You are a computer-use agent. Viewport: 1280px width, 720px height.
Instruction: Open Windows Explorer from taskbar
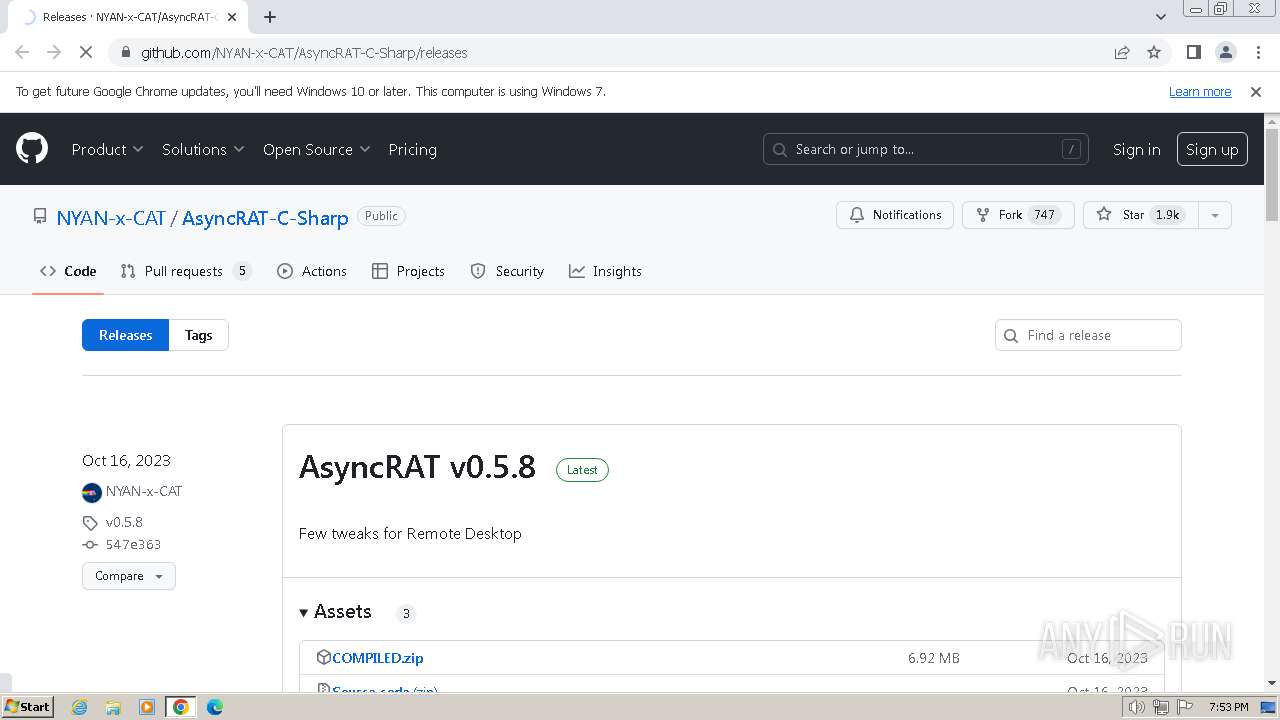(113, 707)
